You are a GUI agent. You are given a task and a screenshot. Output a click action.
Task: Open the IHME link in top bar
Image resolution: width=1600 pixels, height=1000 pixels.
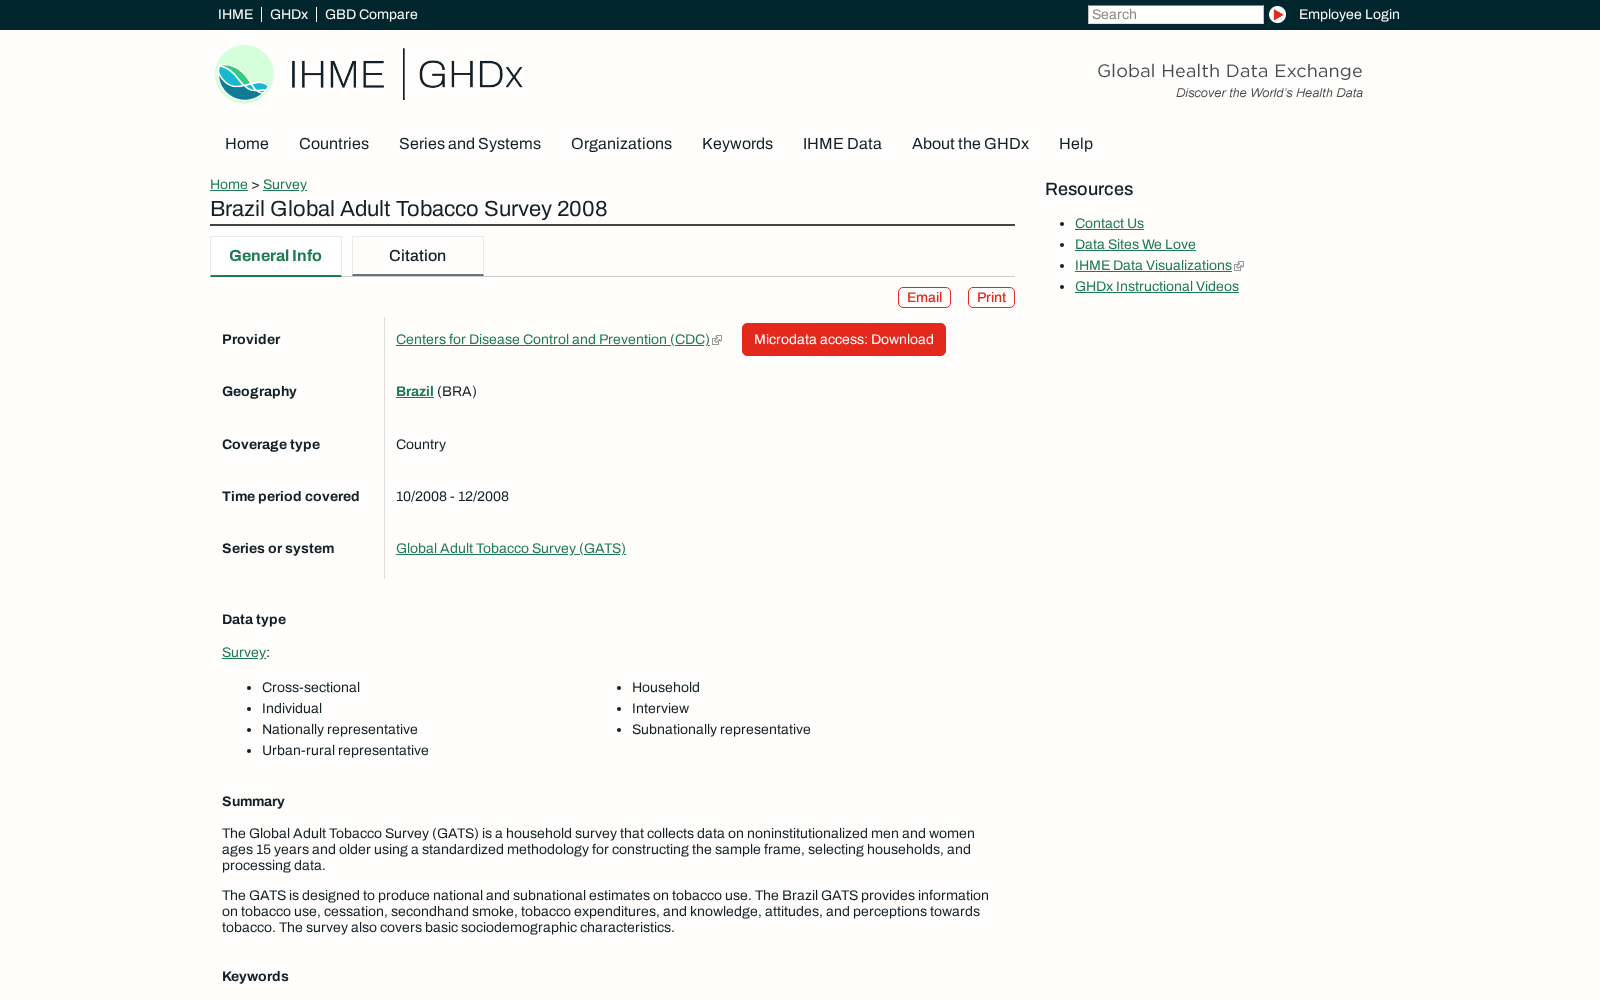click(235, 15)
